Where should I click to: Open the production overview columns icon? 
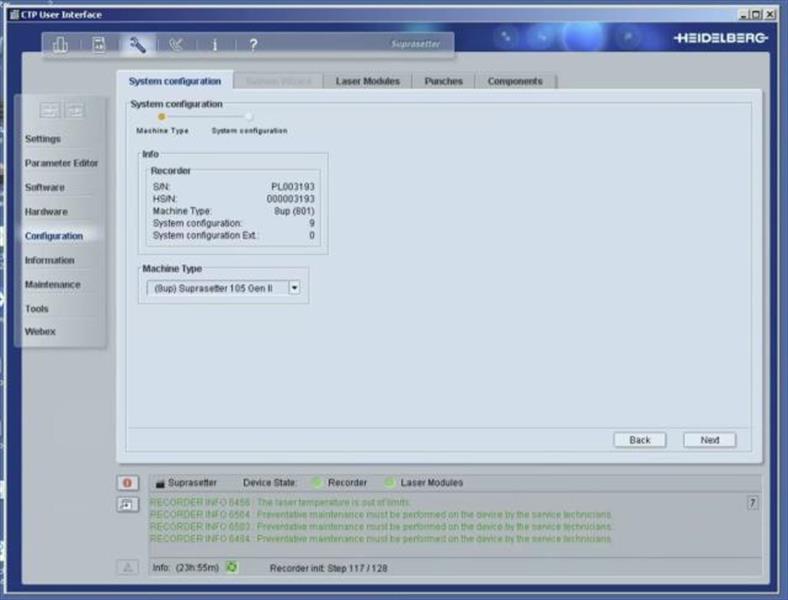click(60, 45)
